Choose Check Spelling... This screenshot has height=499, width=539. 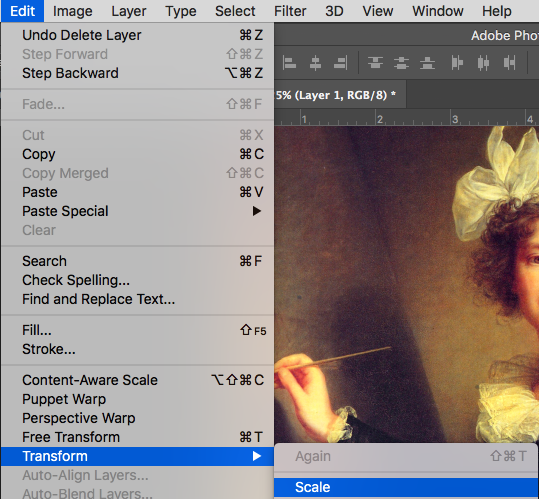pyautogui.click(x=138, y=280)
